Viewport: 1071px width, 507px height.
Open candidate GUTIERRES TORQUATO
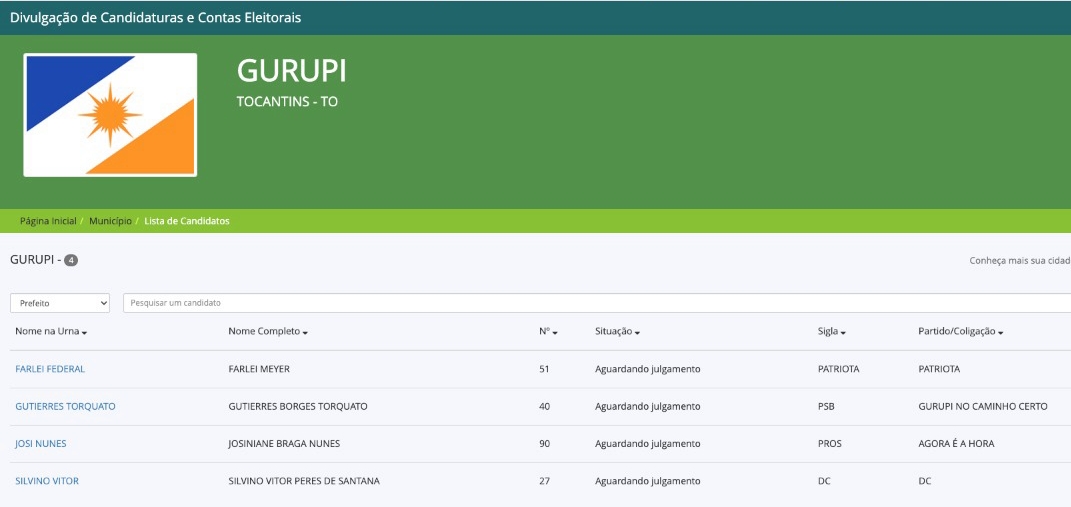(65, 406)
